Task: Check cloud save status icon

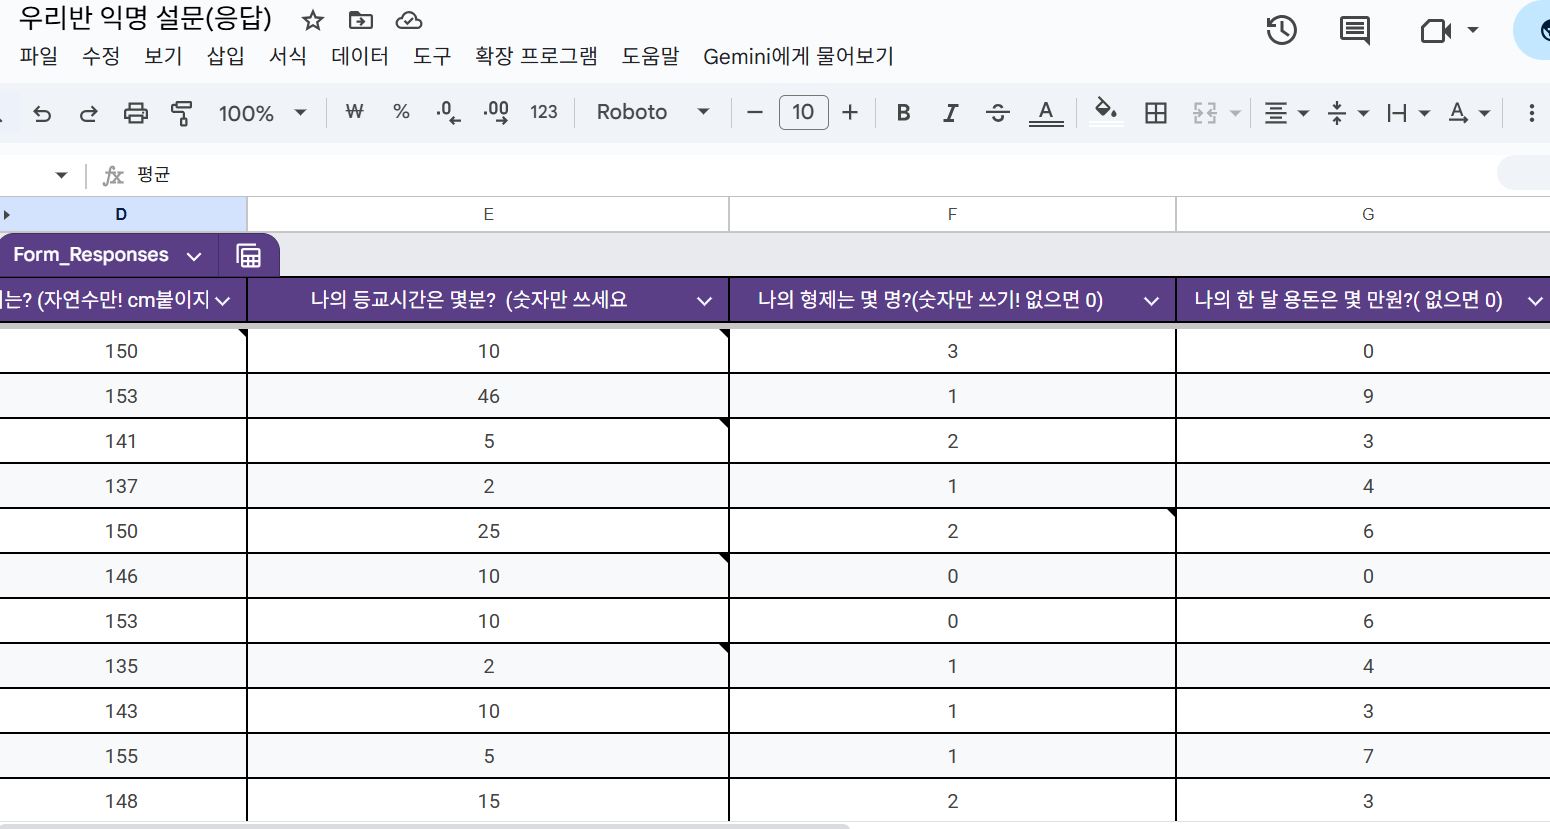Action: (x=409, y=20)
